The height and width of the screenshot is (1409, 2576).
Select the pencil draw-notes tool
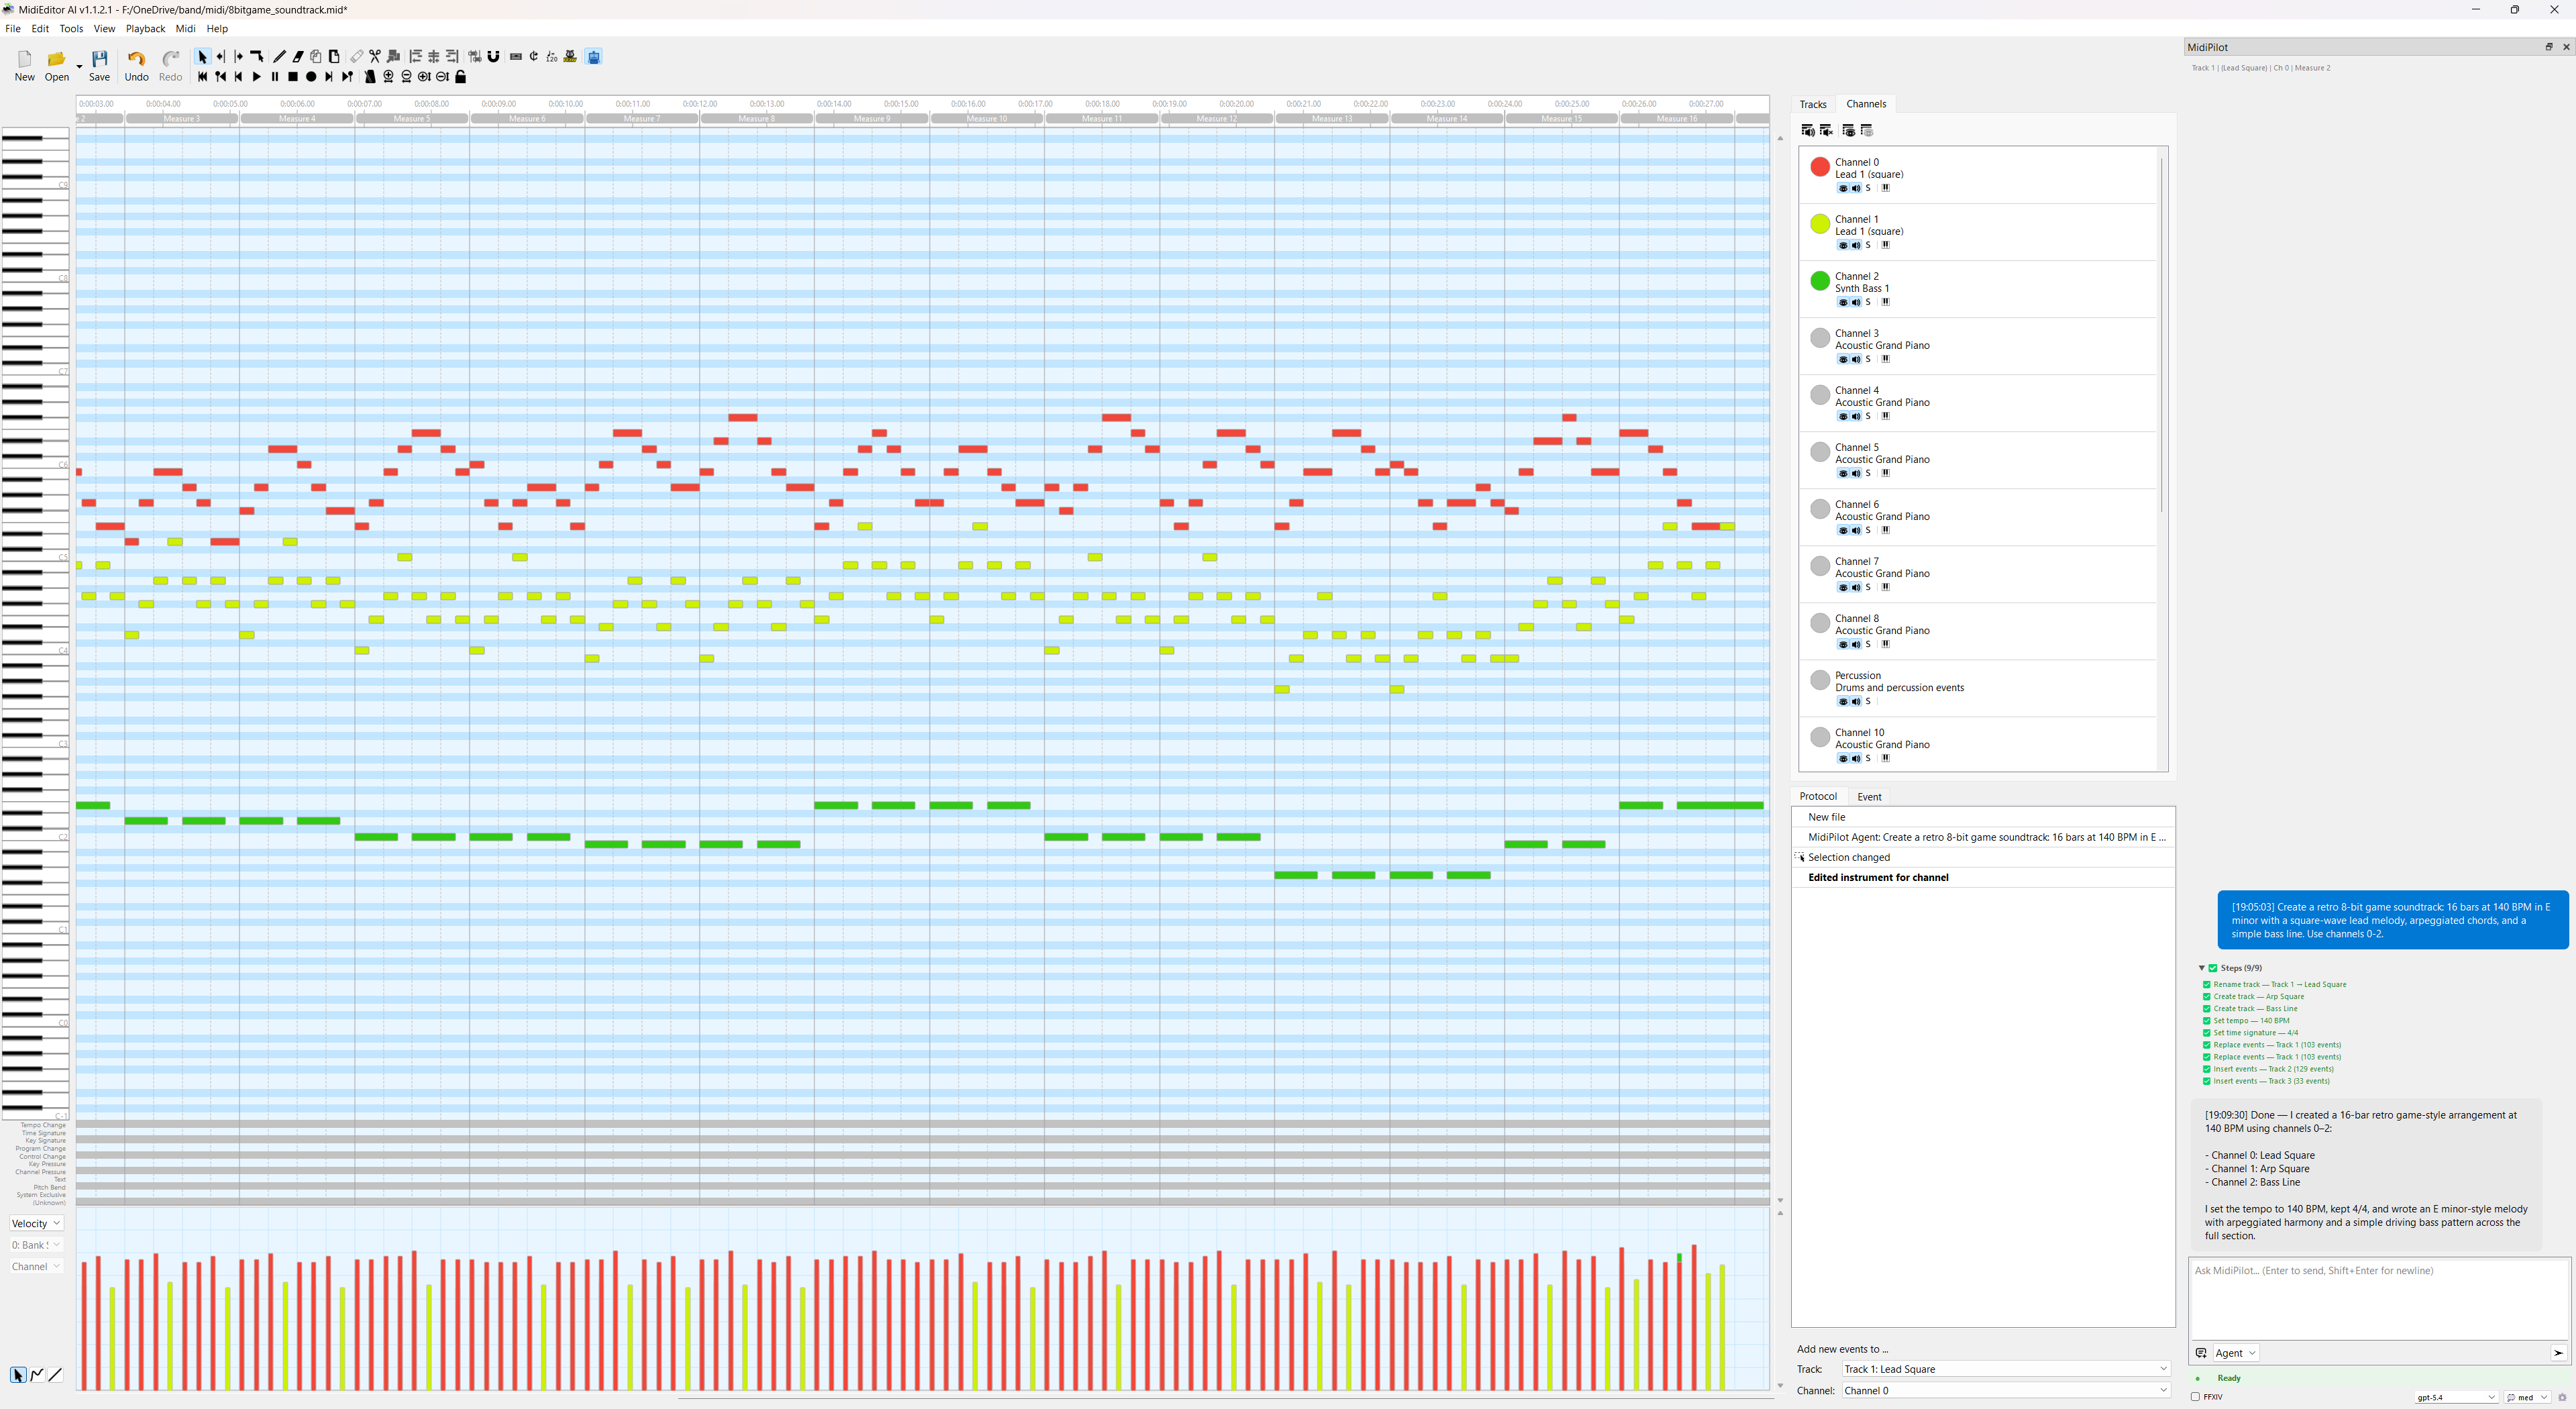(280, 57)
